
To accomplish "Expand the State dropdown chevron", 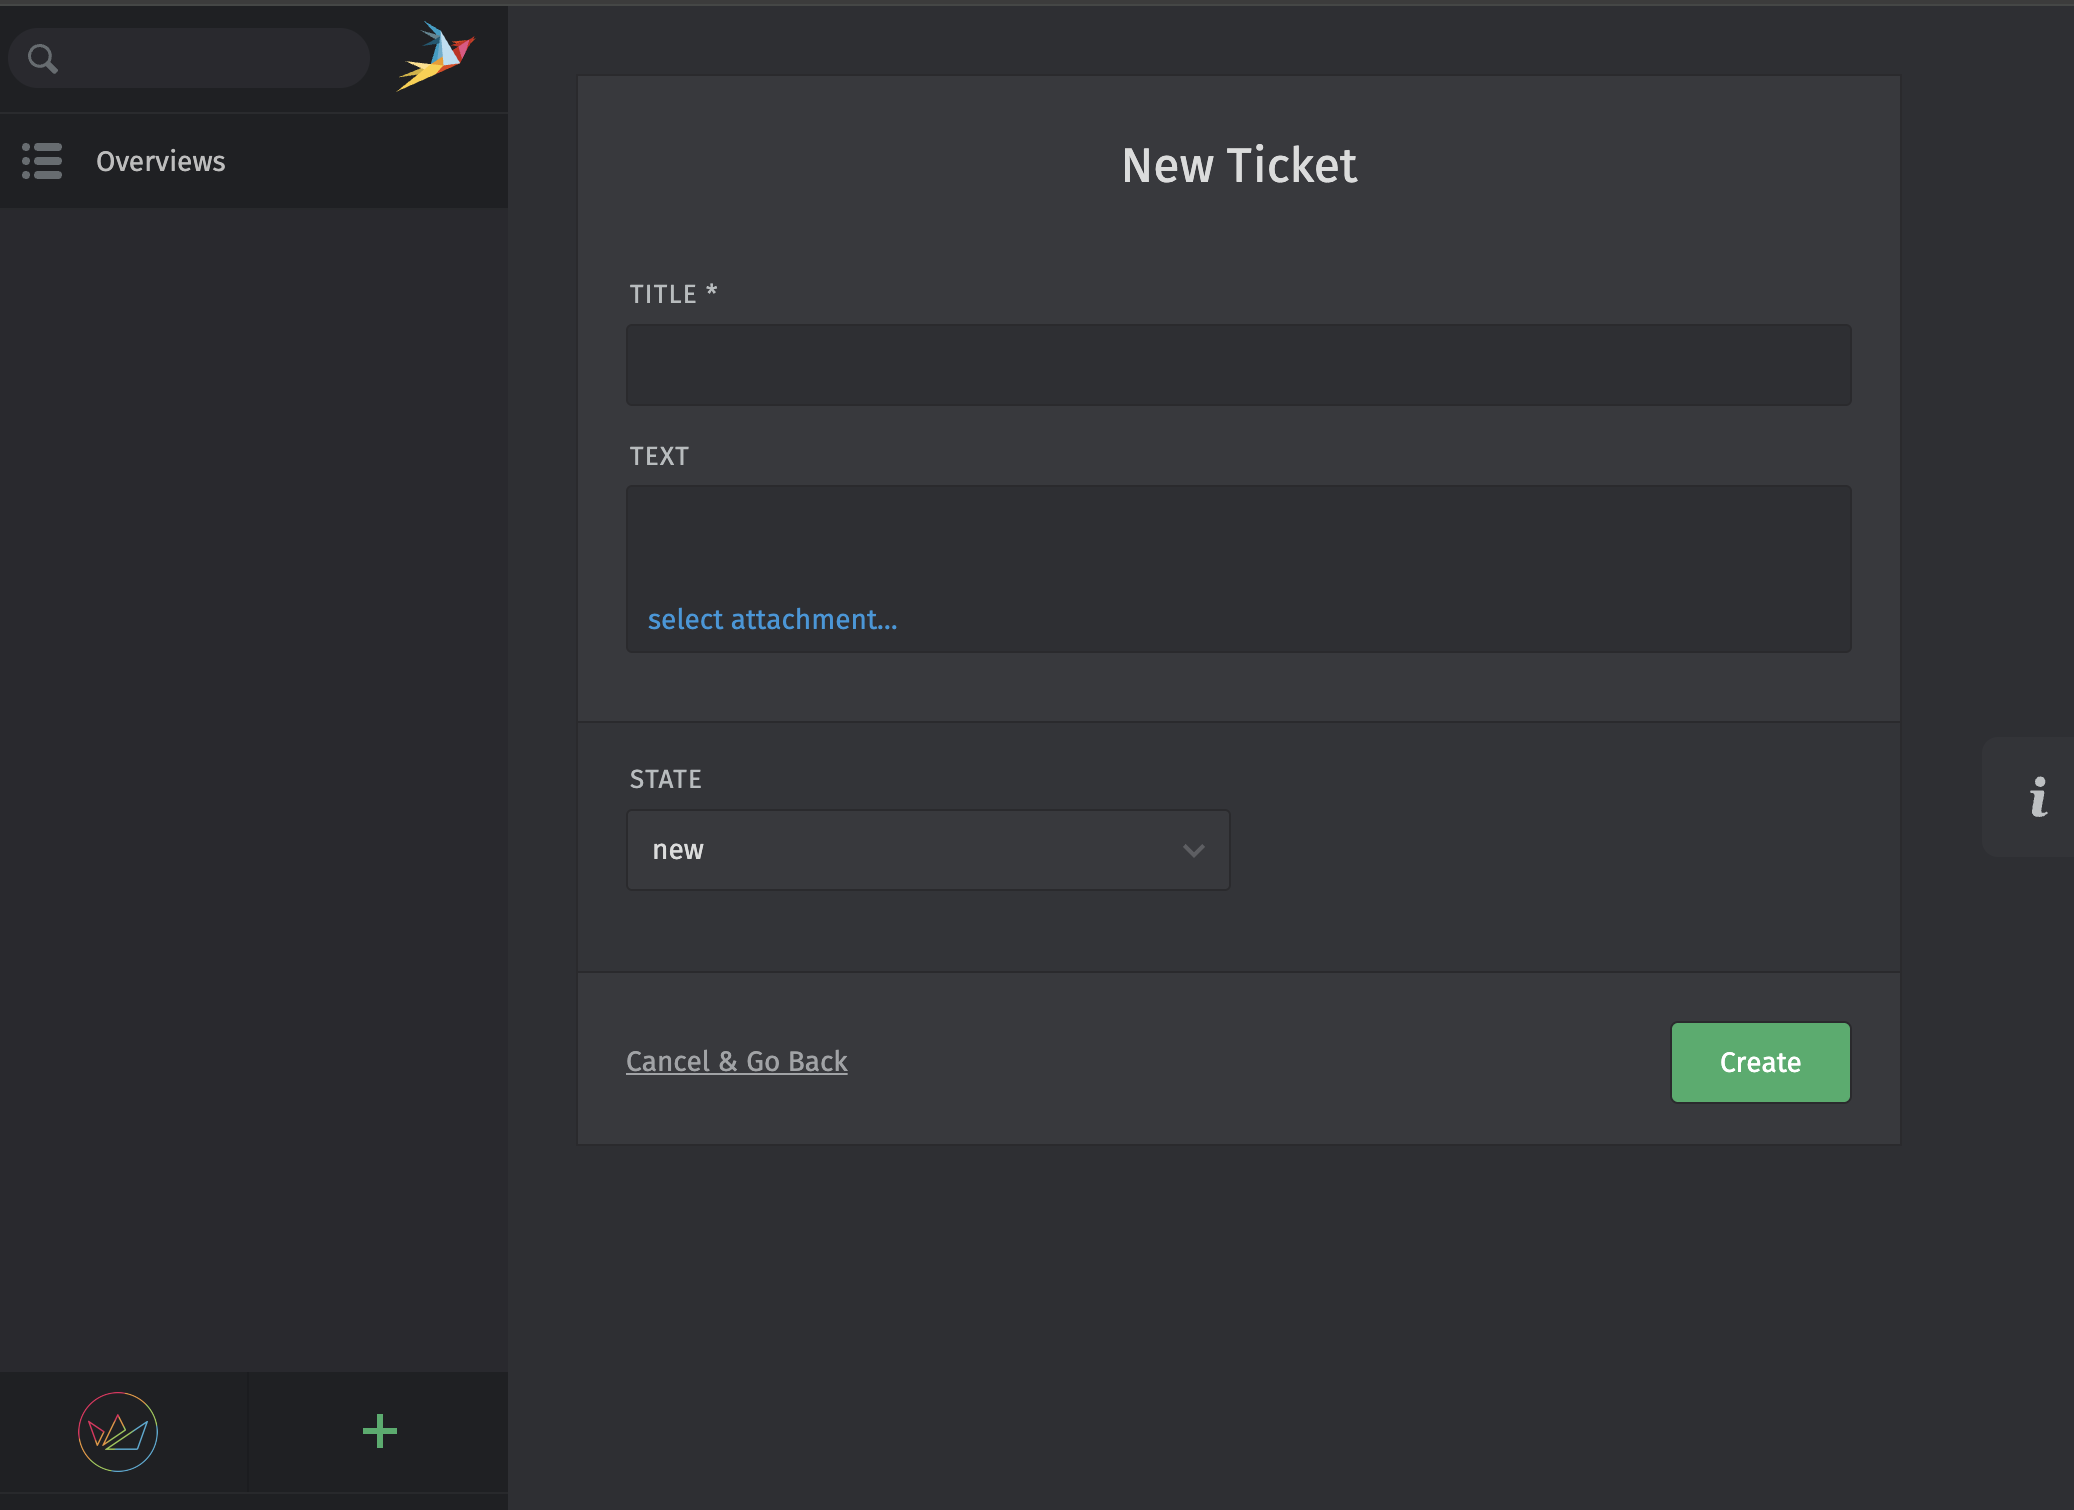I will coord(1193,850).
